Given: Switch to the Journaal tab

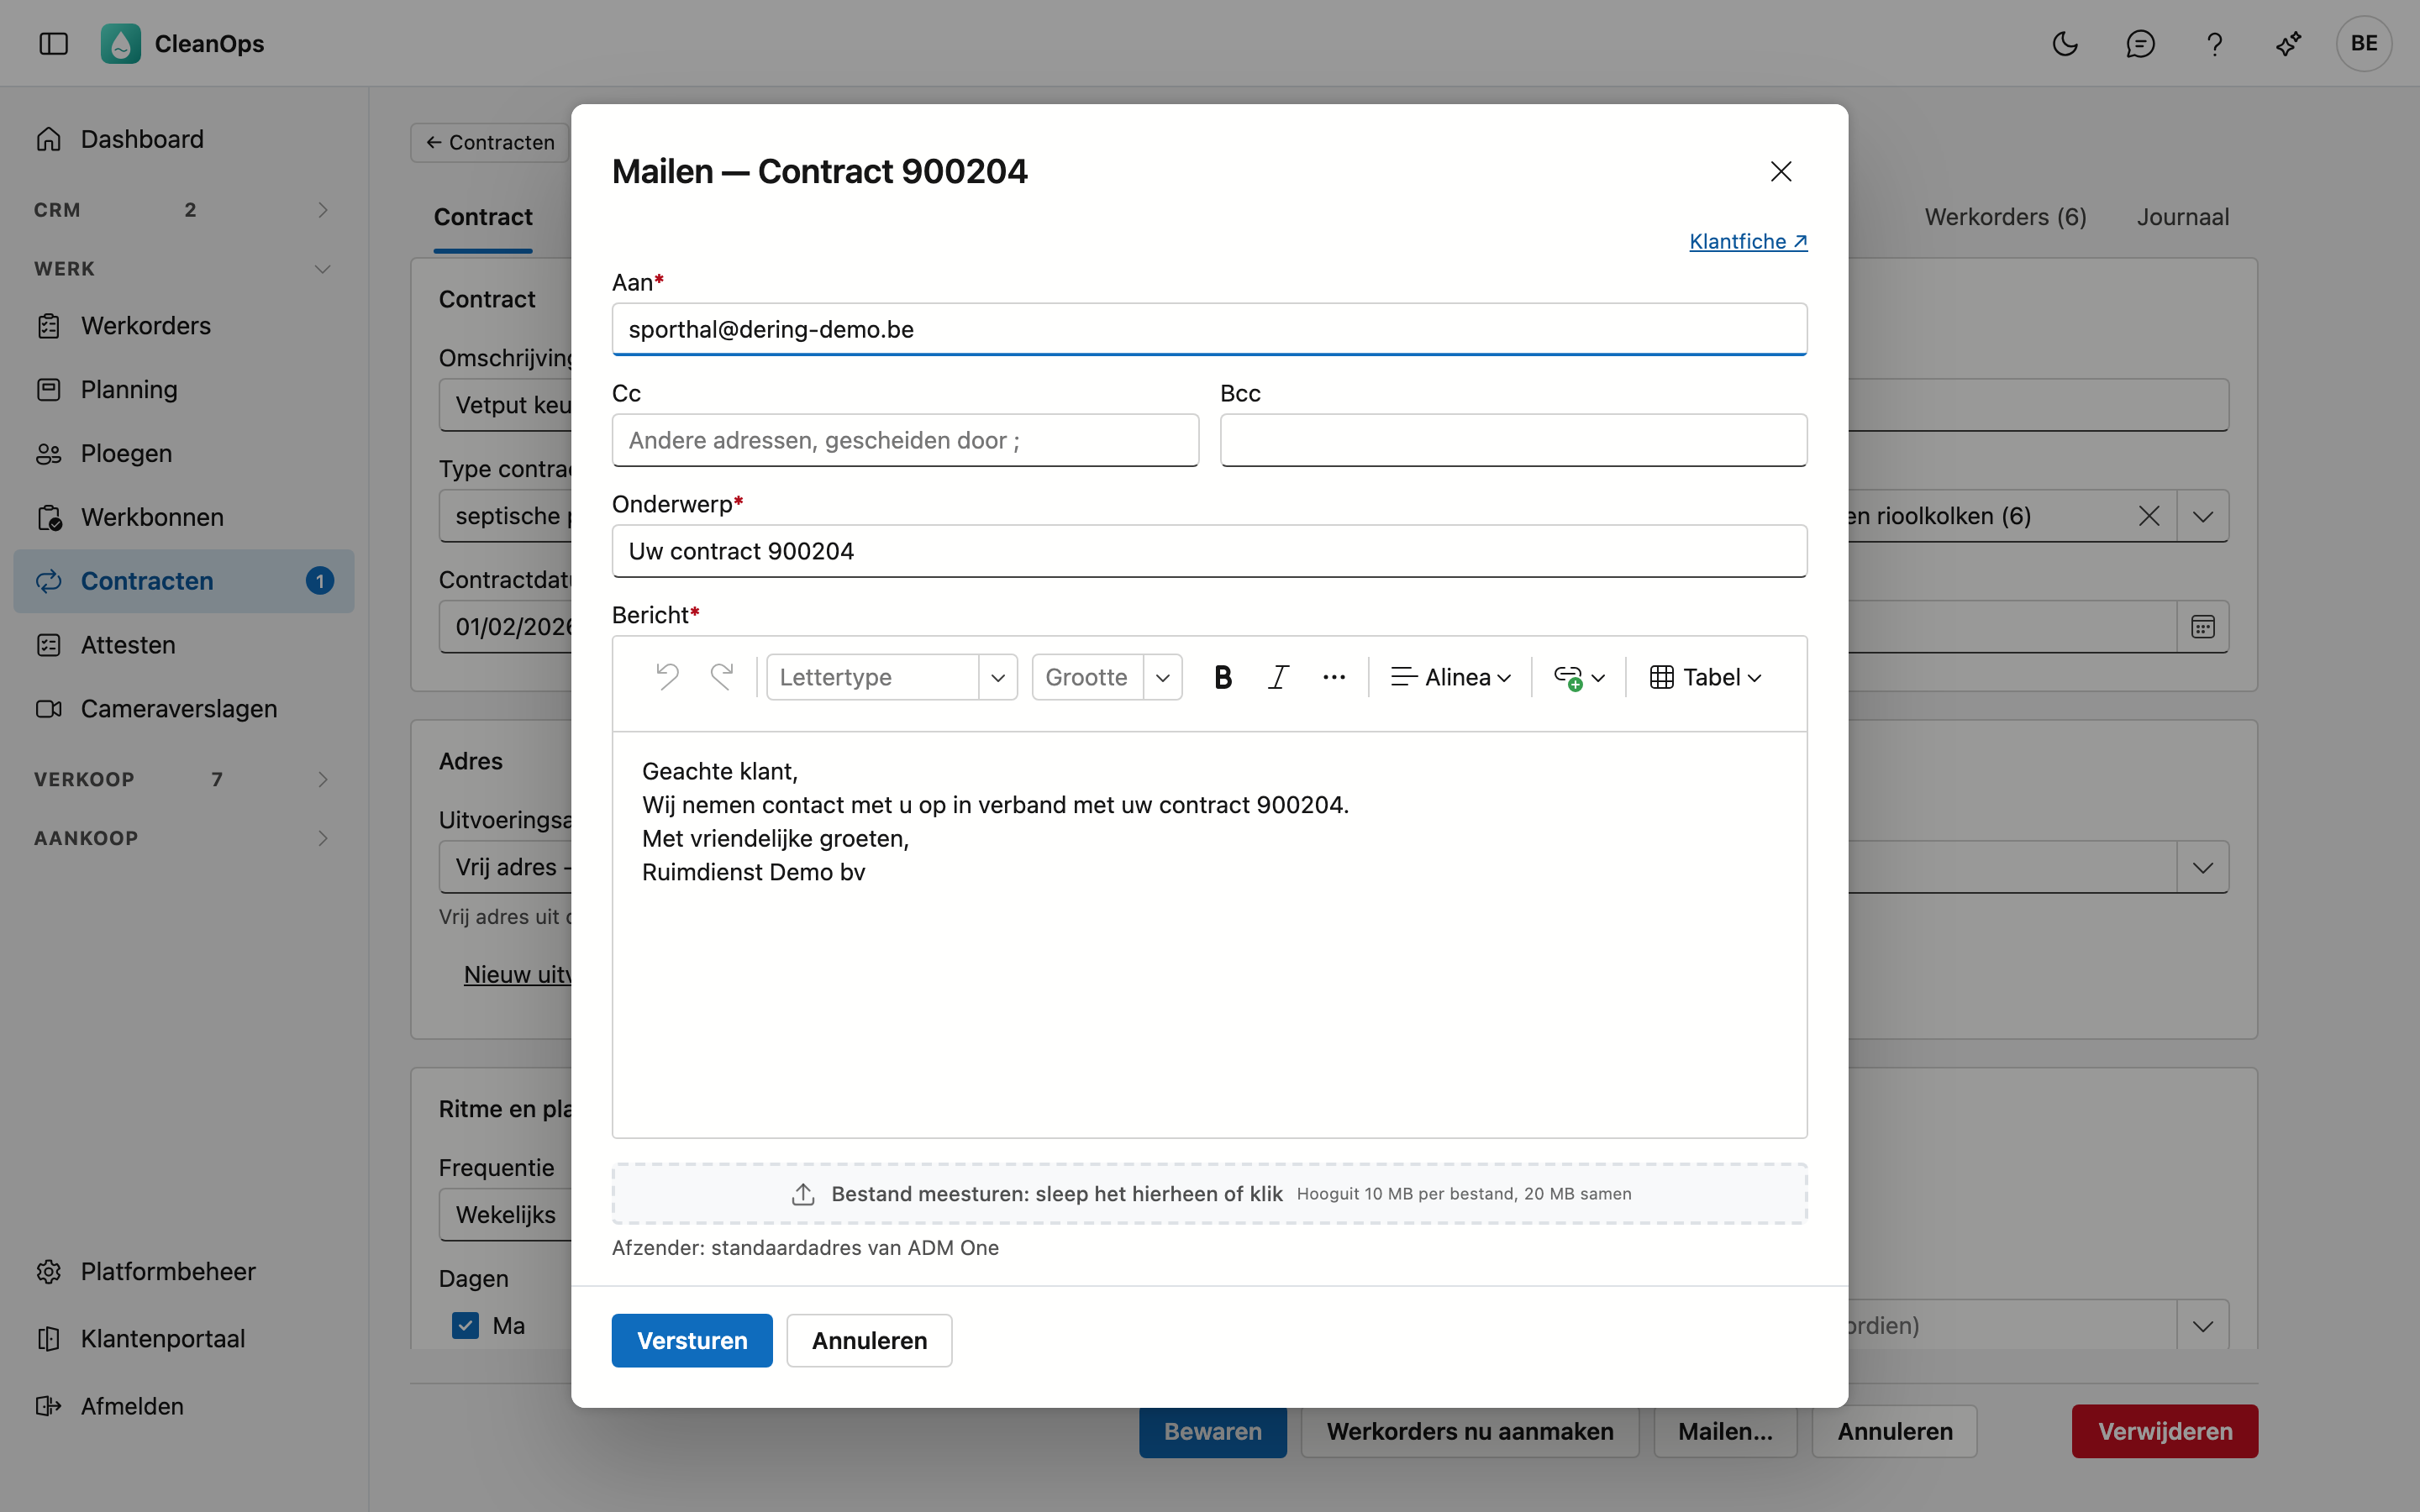Looking at the screenshot, I should click(x=2183, y=217).
